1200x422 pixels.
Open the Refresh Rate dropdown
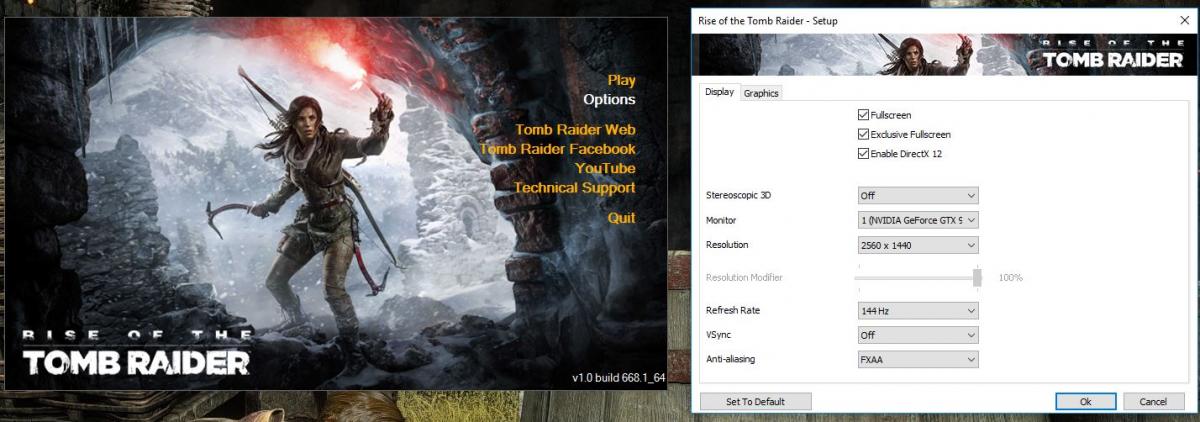click(x=918, y=311)
